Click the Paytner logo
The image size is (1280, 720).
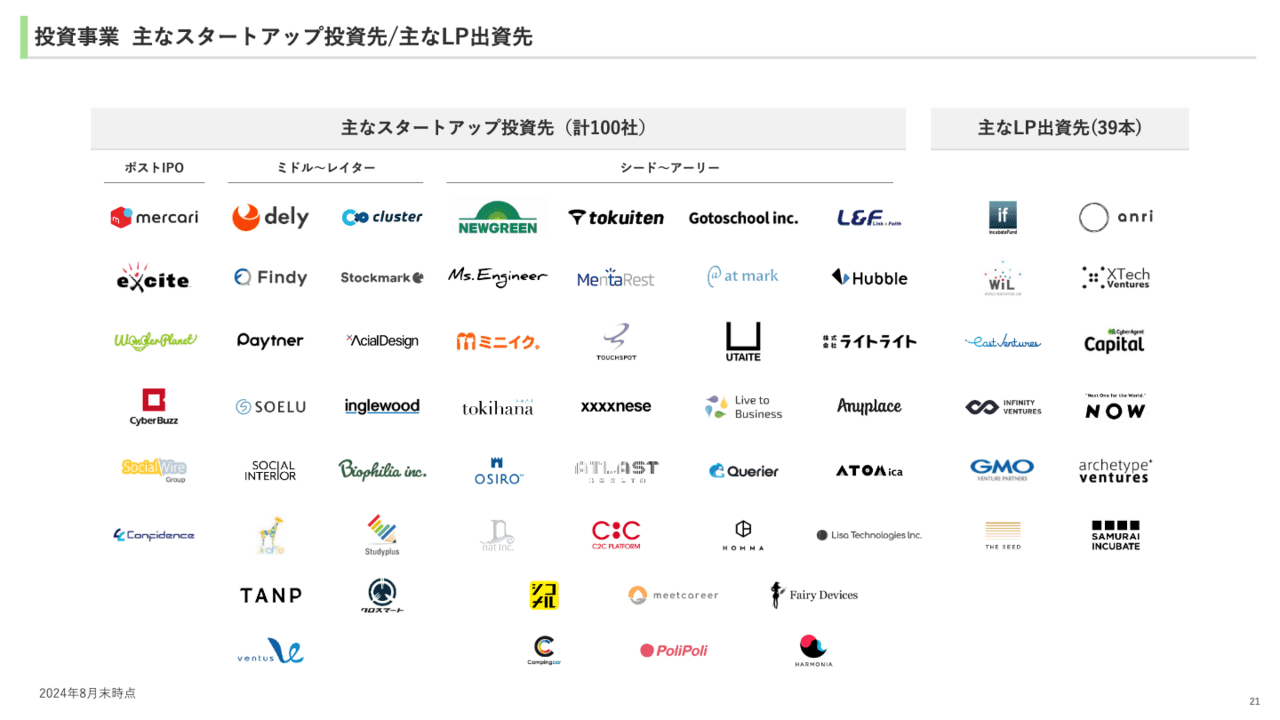(270, 340)
